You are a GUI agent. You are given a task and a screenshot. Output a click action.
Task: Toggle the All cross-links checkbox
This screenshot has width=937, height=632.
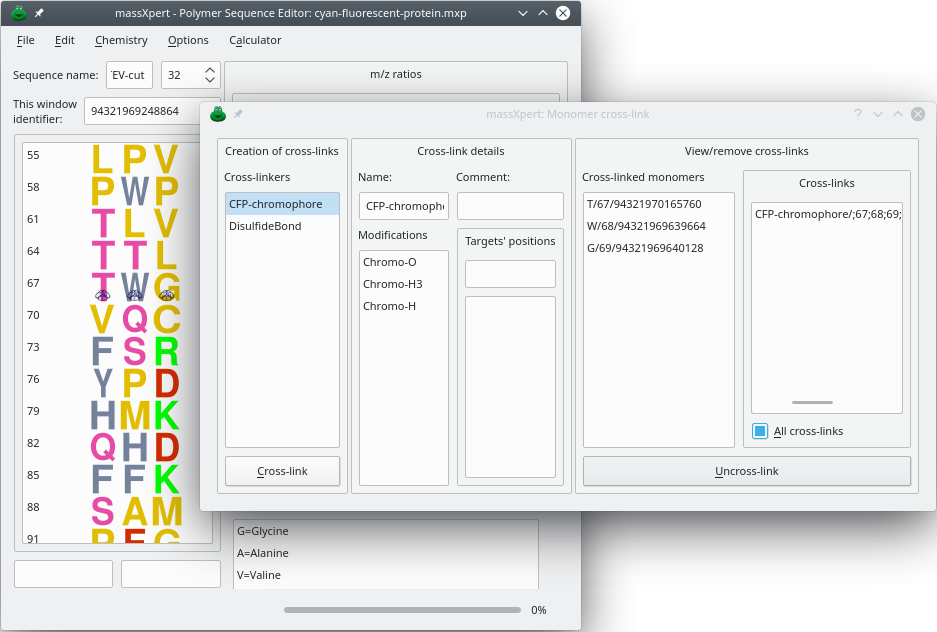760,431
